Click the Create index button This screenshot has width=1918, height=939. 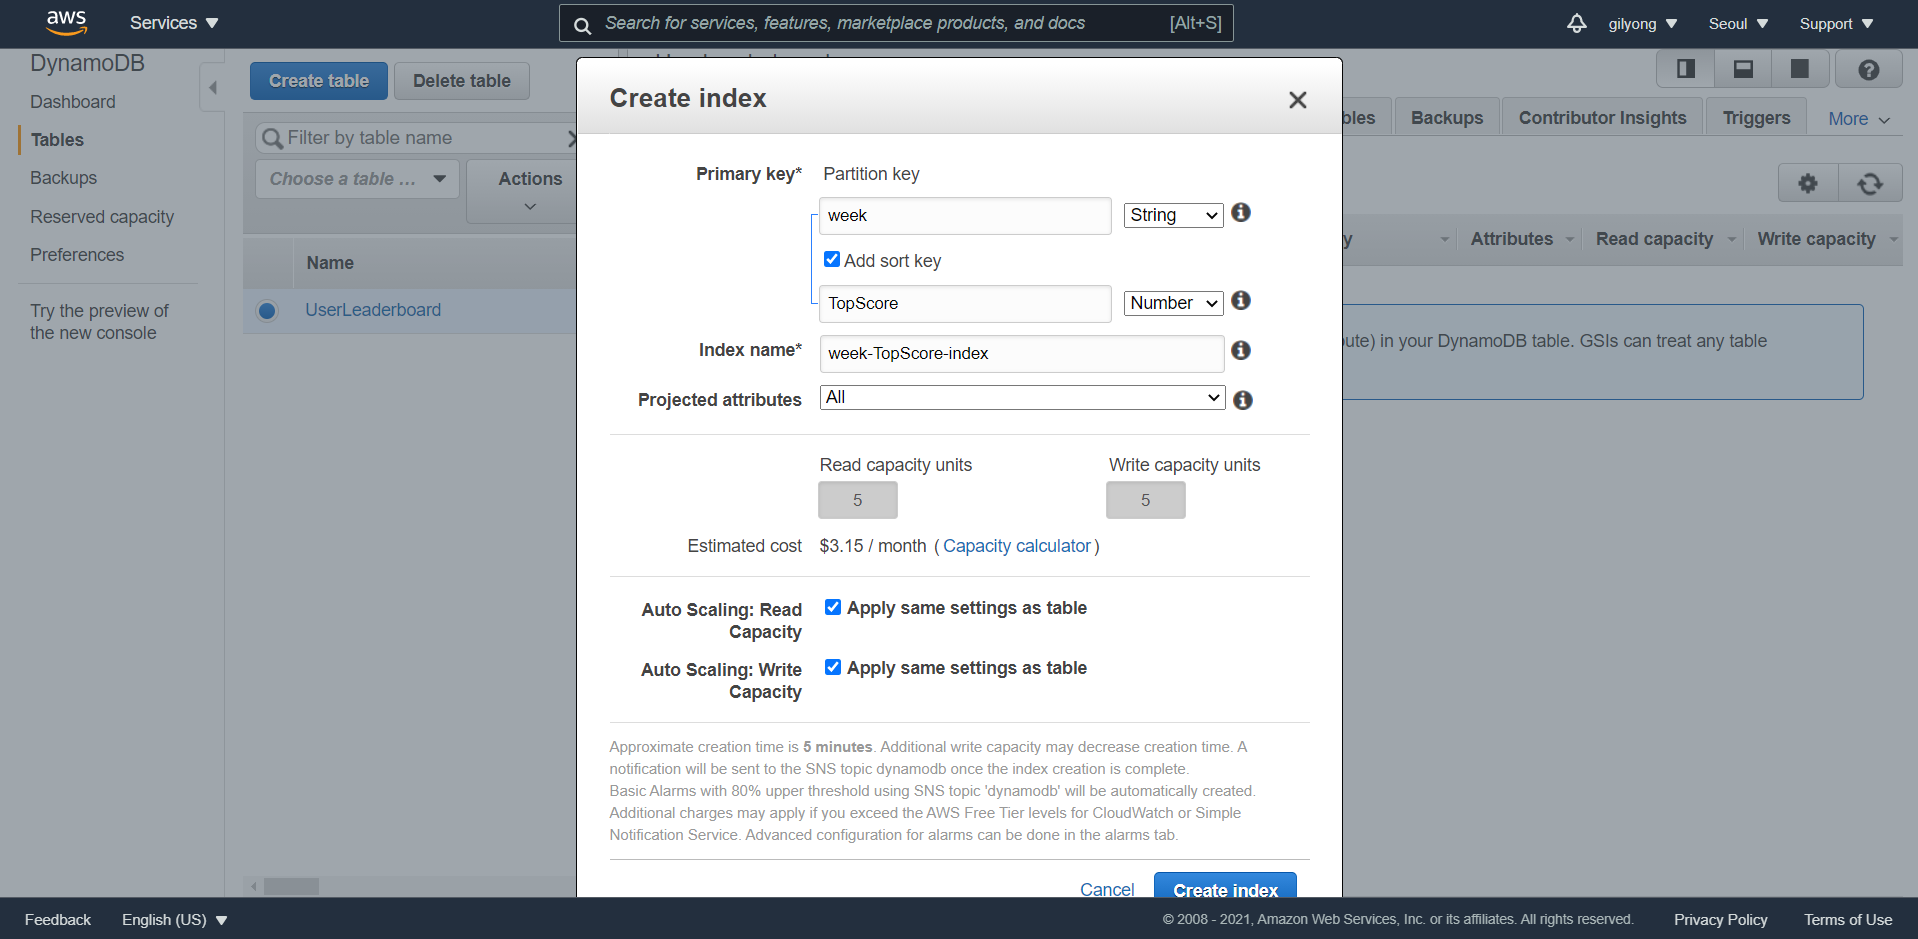point(1225,886)
